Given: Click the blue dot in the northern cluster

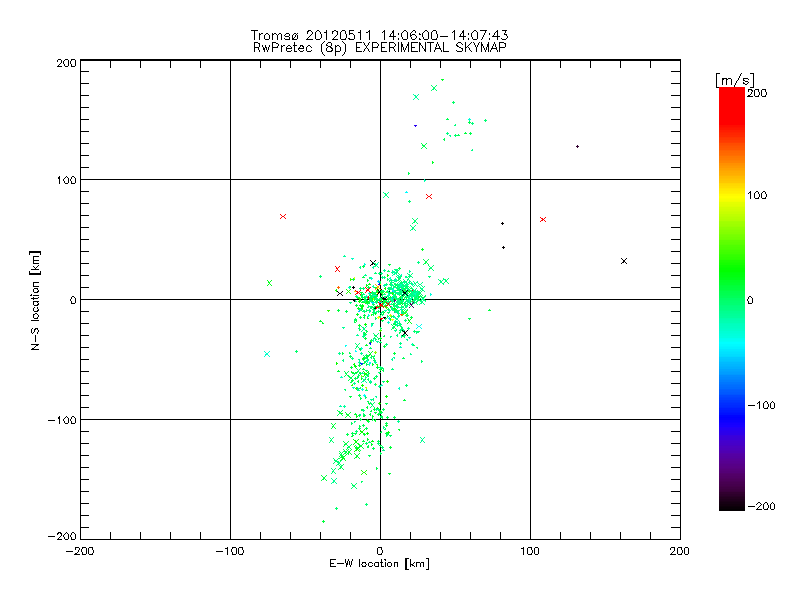Looking at the screenshot, I should tap(415, 126).
